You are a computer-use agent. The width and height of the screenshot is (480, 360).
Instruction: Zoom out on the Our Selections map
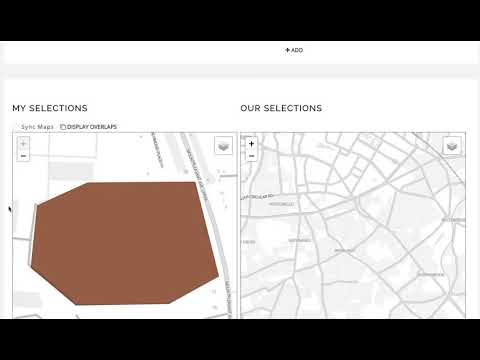pos(252,156)
